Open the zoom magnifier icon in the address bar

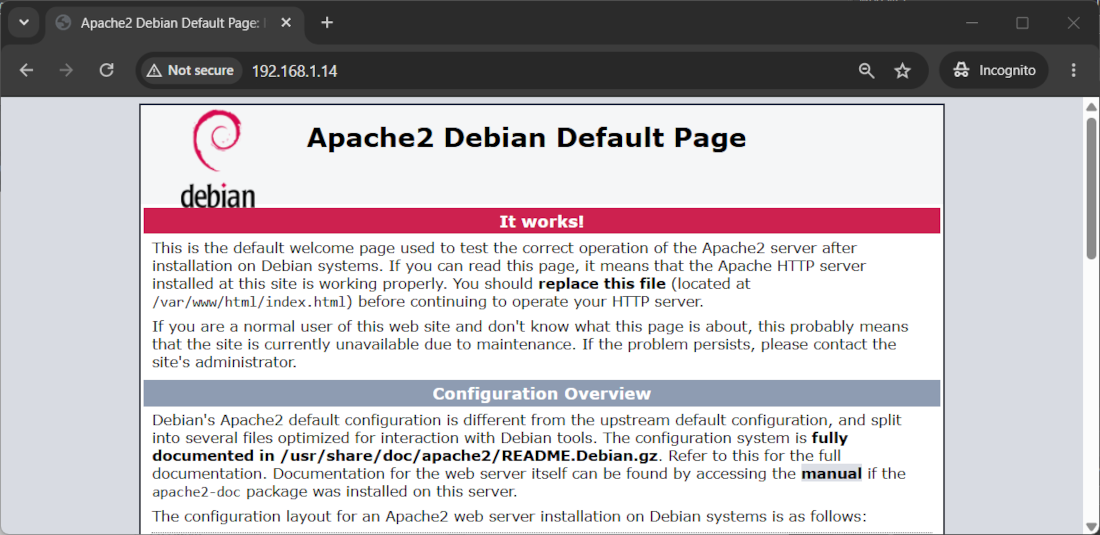[867, 70]
